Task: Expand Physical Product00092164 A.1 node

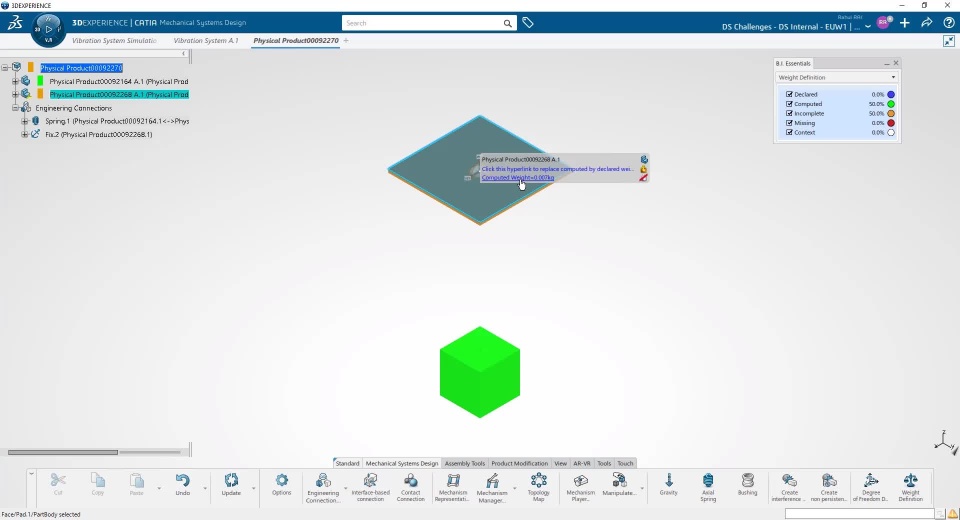Action: tap(15, 81)
